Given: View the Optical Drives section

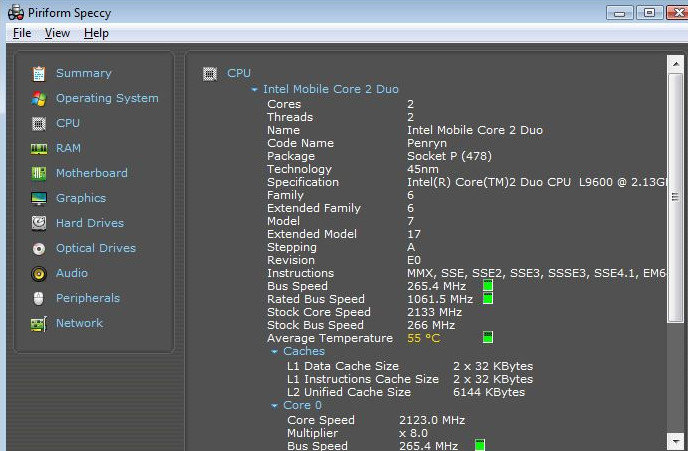Looking at the screenshot, I should point(96,248).
